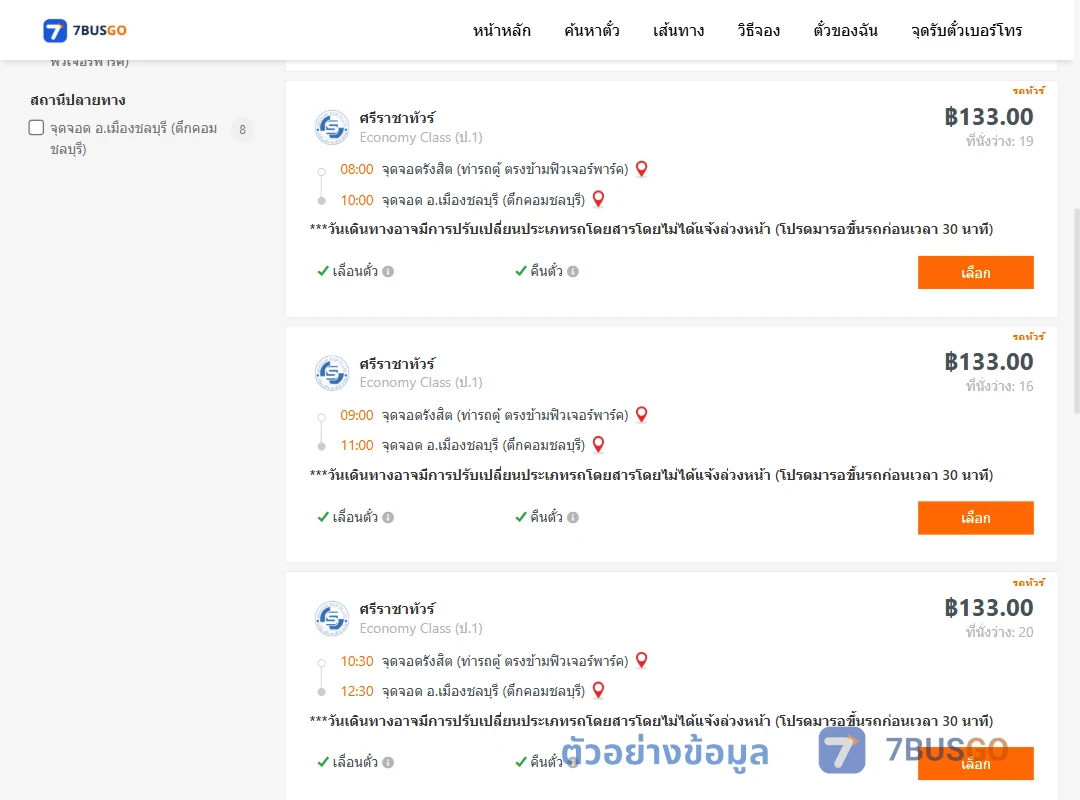Viewport: 1080px width, 800px height.
Task: Click operator logo on the 10:30 trip
Action: pos(332,618)
